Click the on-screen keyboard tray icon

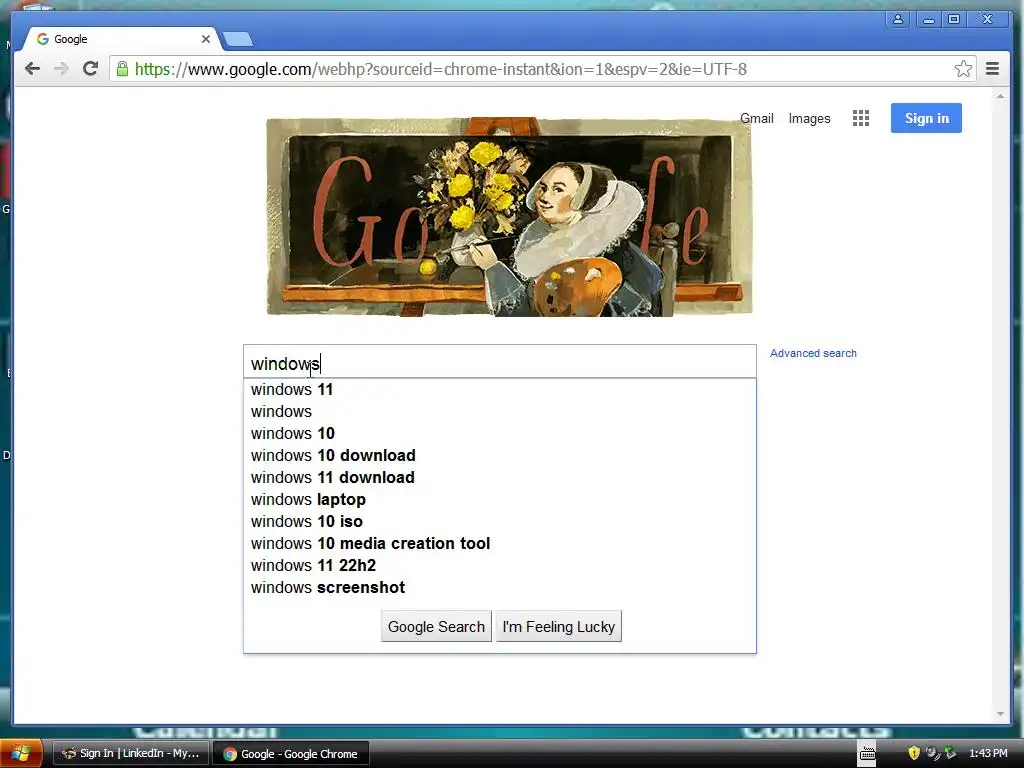(867, 754)
